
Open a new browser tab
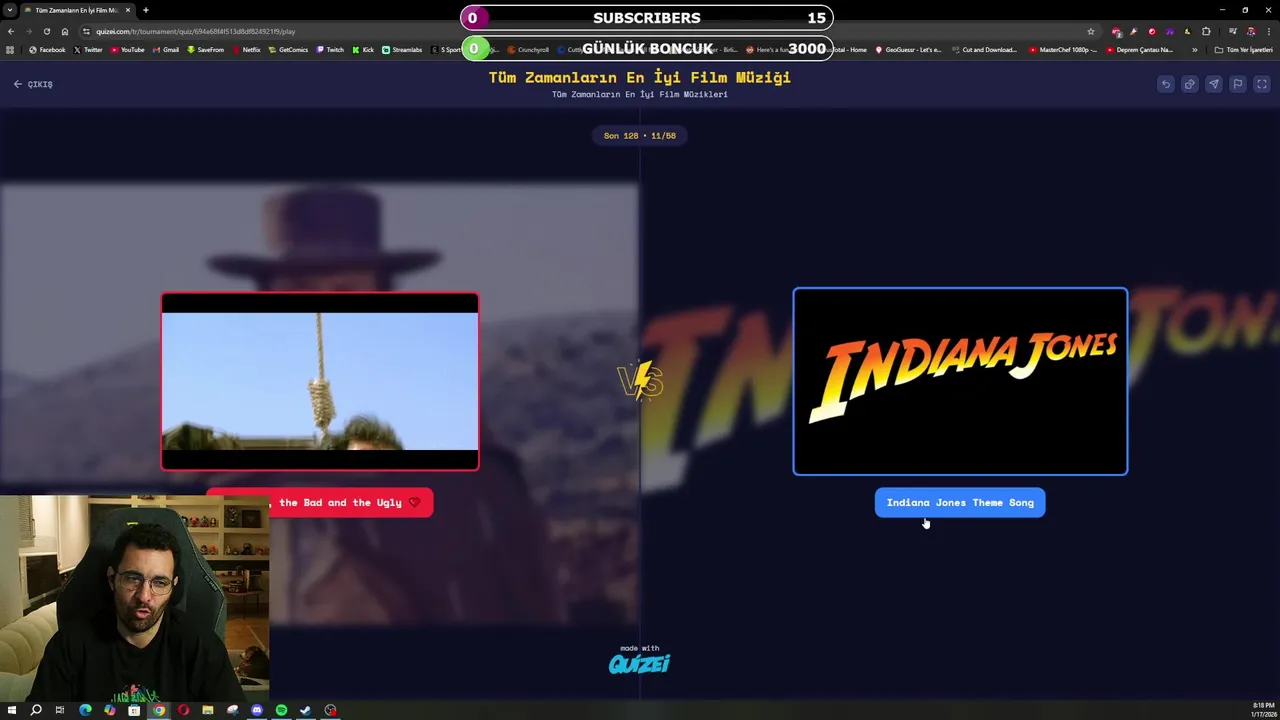[x=146, y=10]
